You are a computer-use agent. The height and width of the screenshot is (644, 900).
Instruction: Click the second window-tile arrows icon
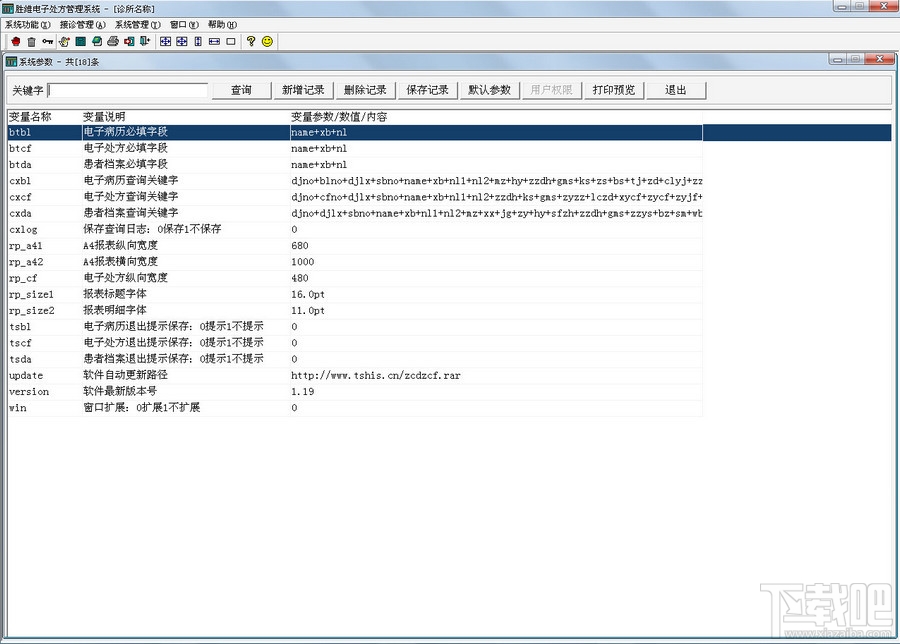(x=181, y=41)
